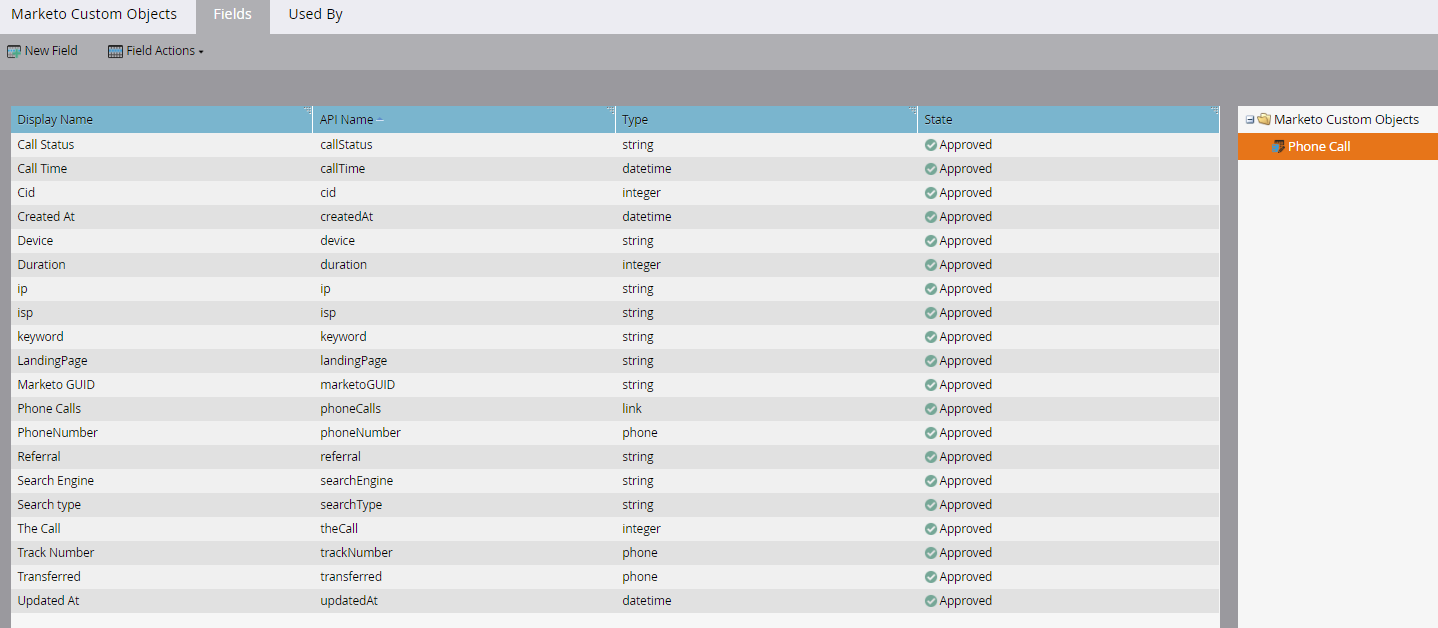The image size is (1438, 628).
Task: Click the Approved check icon for keyword row
Action: [931, 337]
